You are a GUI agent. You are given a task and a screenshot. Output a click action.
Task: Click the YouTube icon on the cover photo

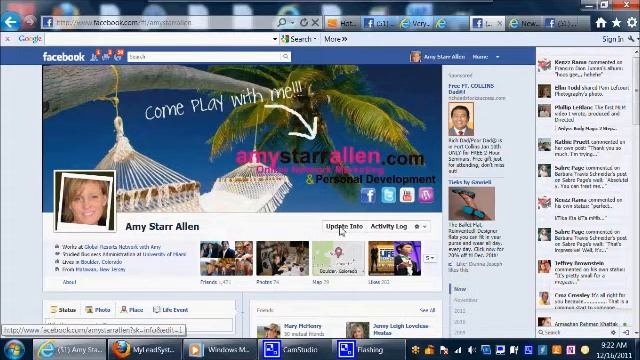click(x=407, y=195)
